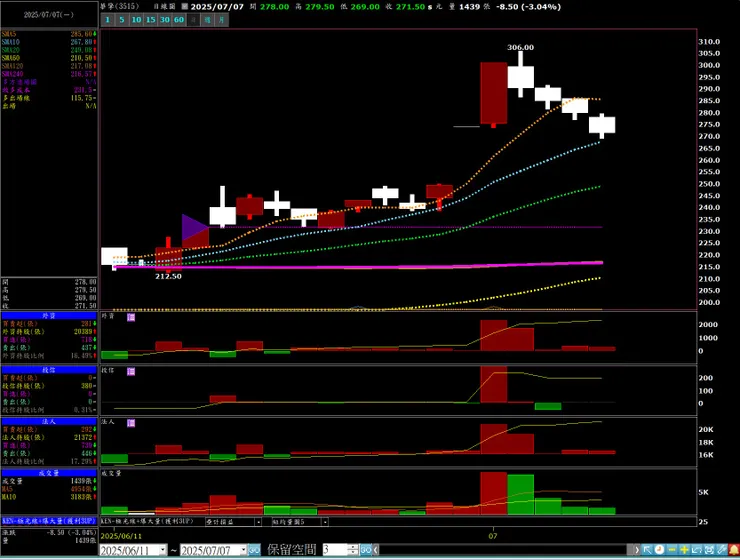
Task: Click the large red candlestick near 300
Action: coord(494,93)
